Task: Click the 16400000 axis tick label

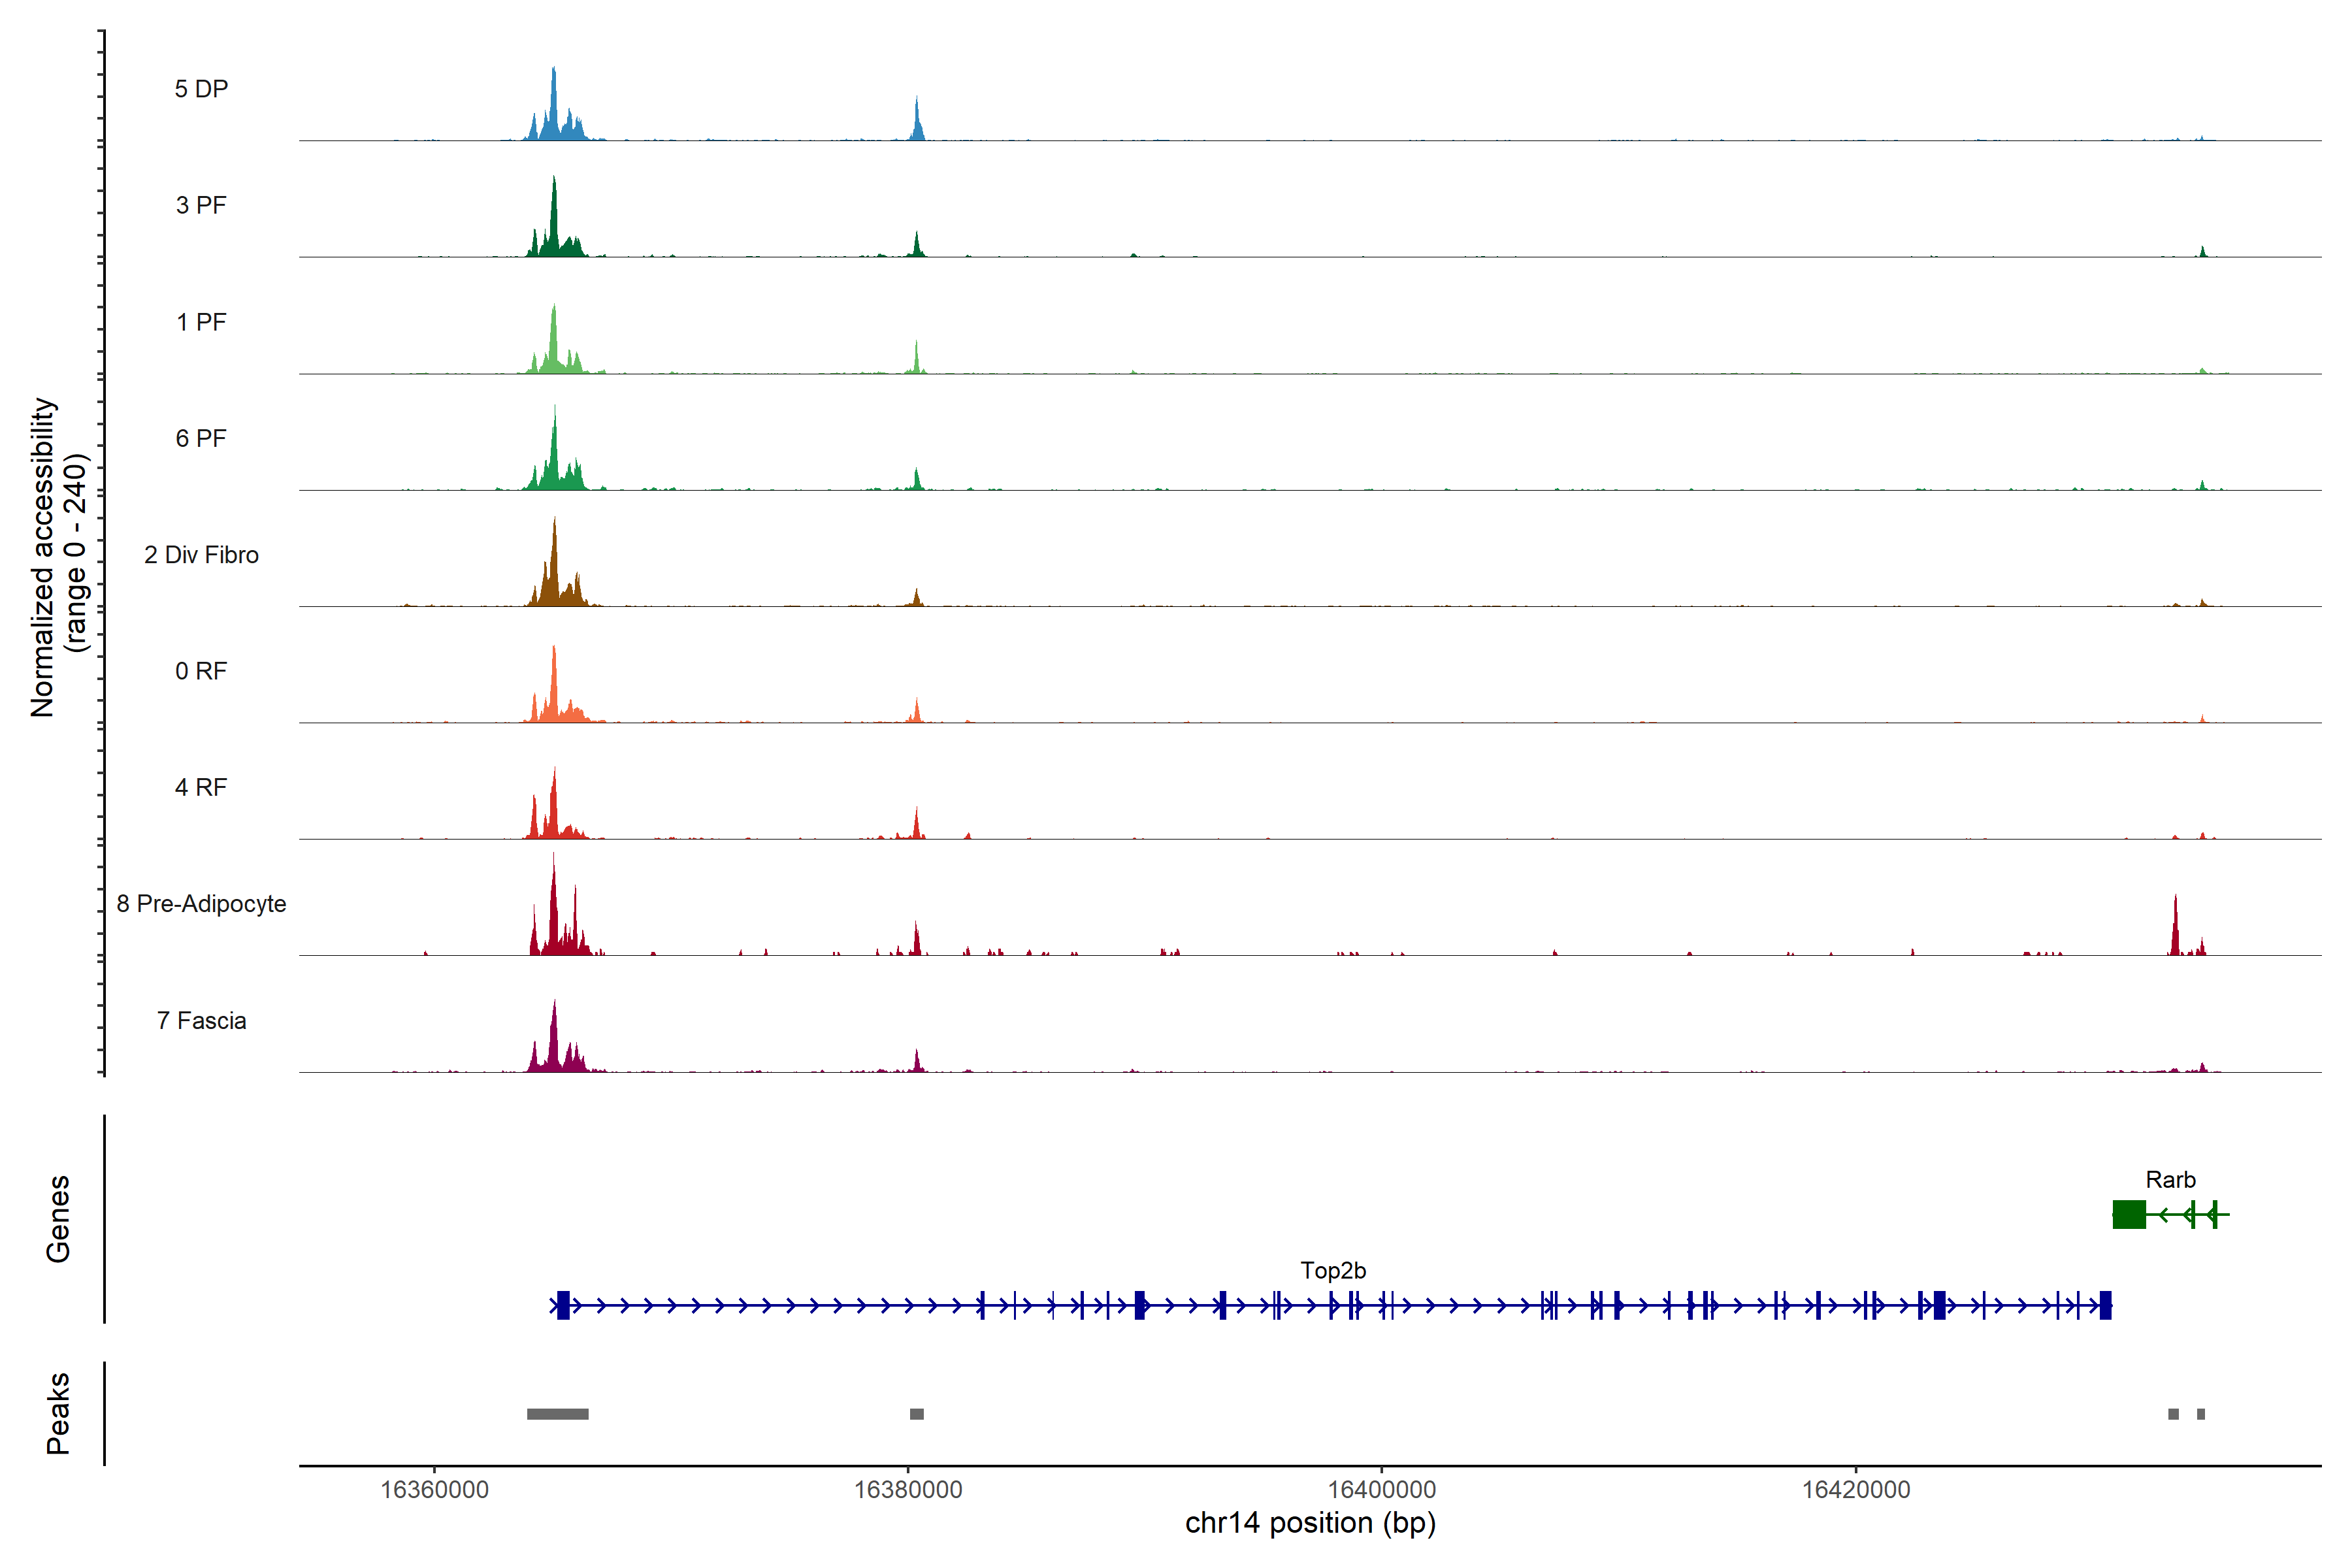Action: pos(1381,1490)
